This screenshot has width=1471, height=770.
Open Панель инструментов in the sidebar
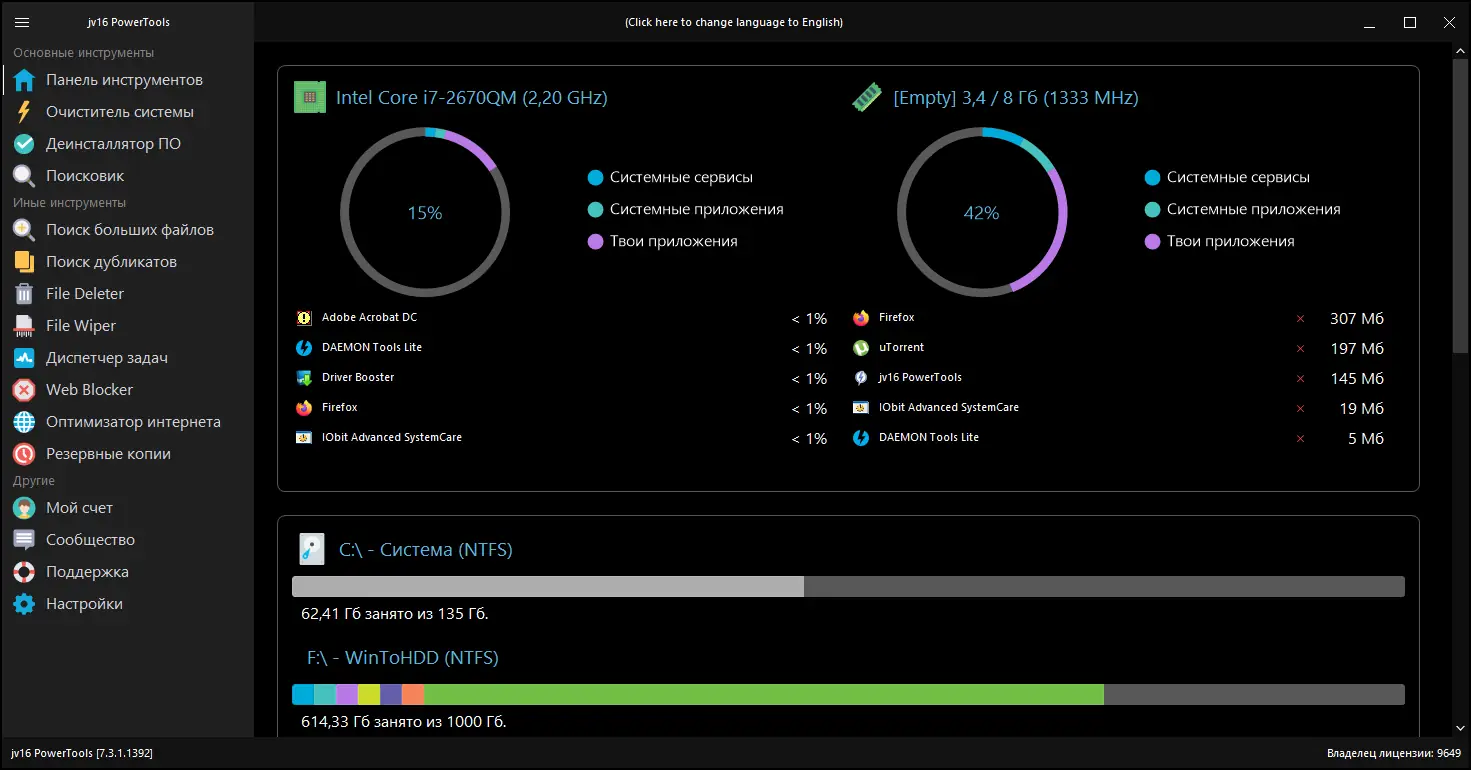pyautogui.click(x=128, y=80)
